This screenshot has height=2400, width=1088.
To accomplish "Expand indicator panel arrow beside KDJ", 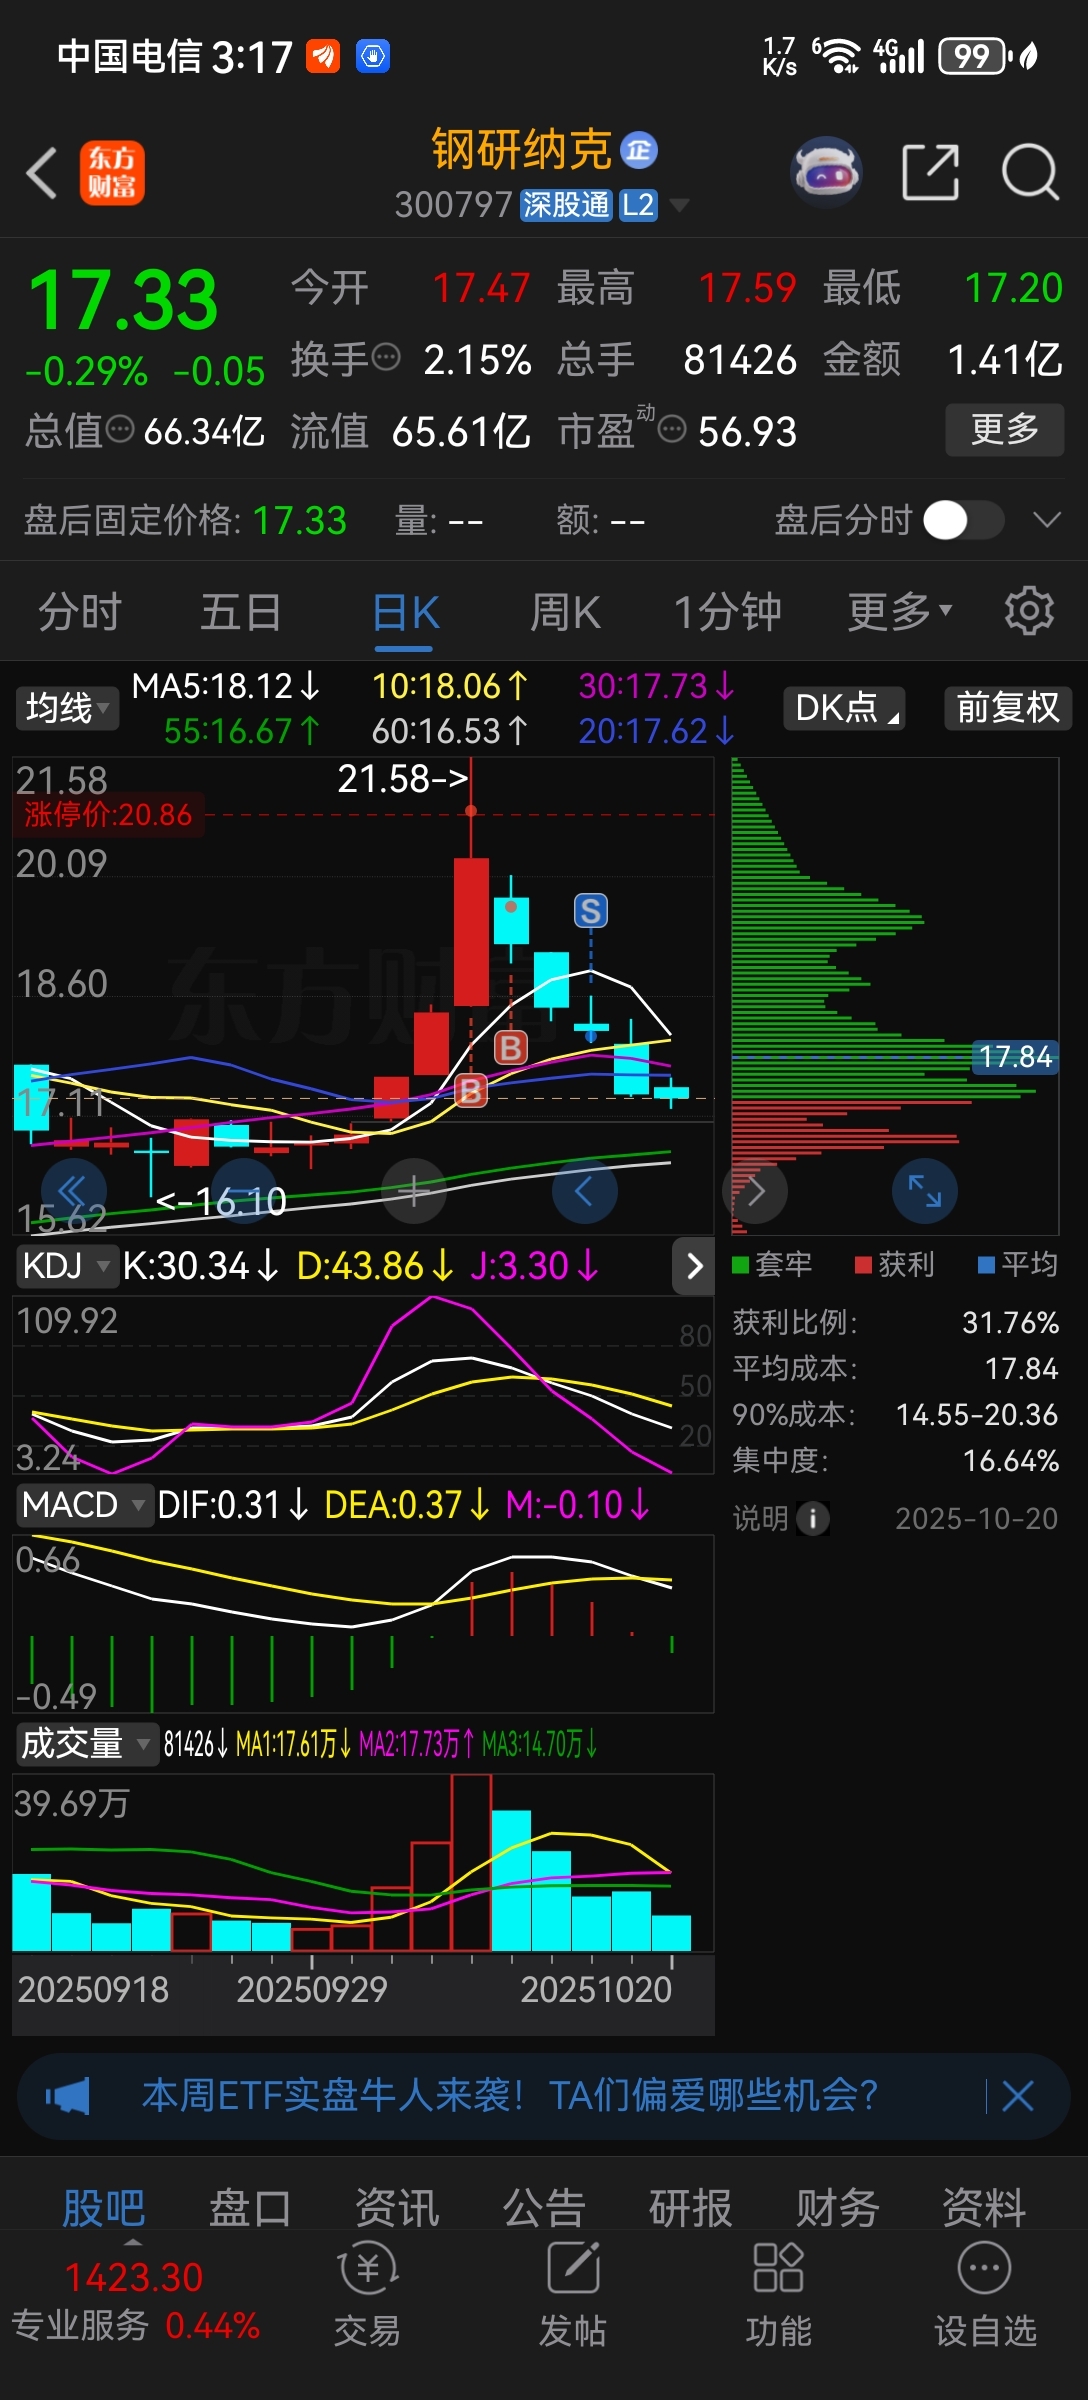I will [x=694, y=1266].
